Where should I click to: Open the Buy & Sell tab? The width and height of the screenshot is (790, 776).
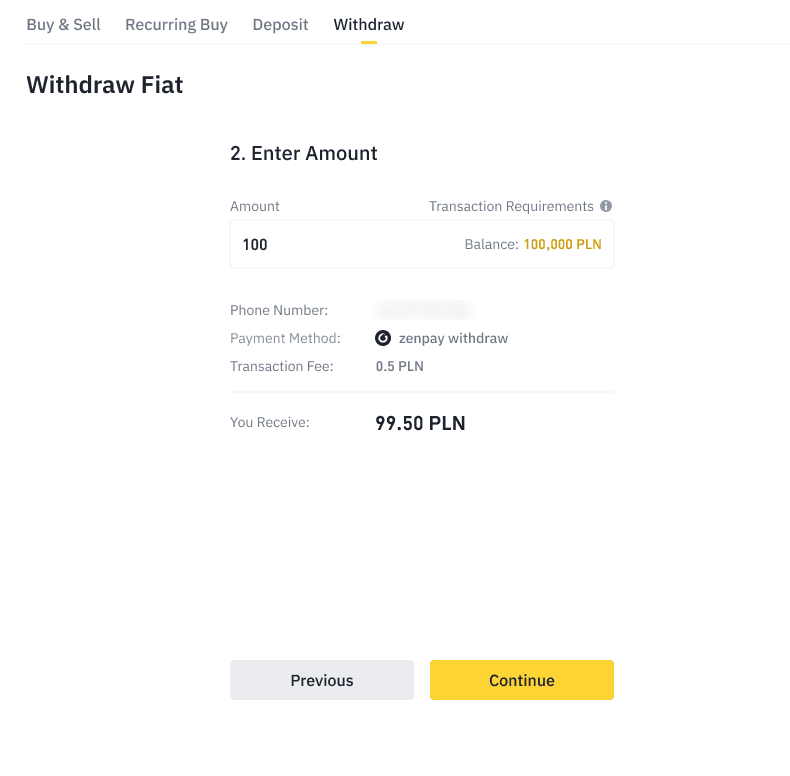63,24
